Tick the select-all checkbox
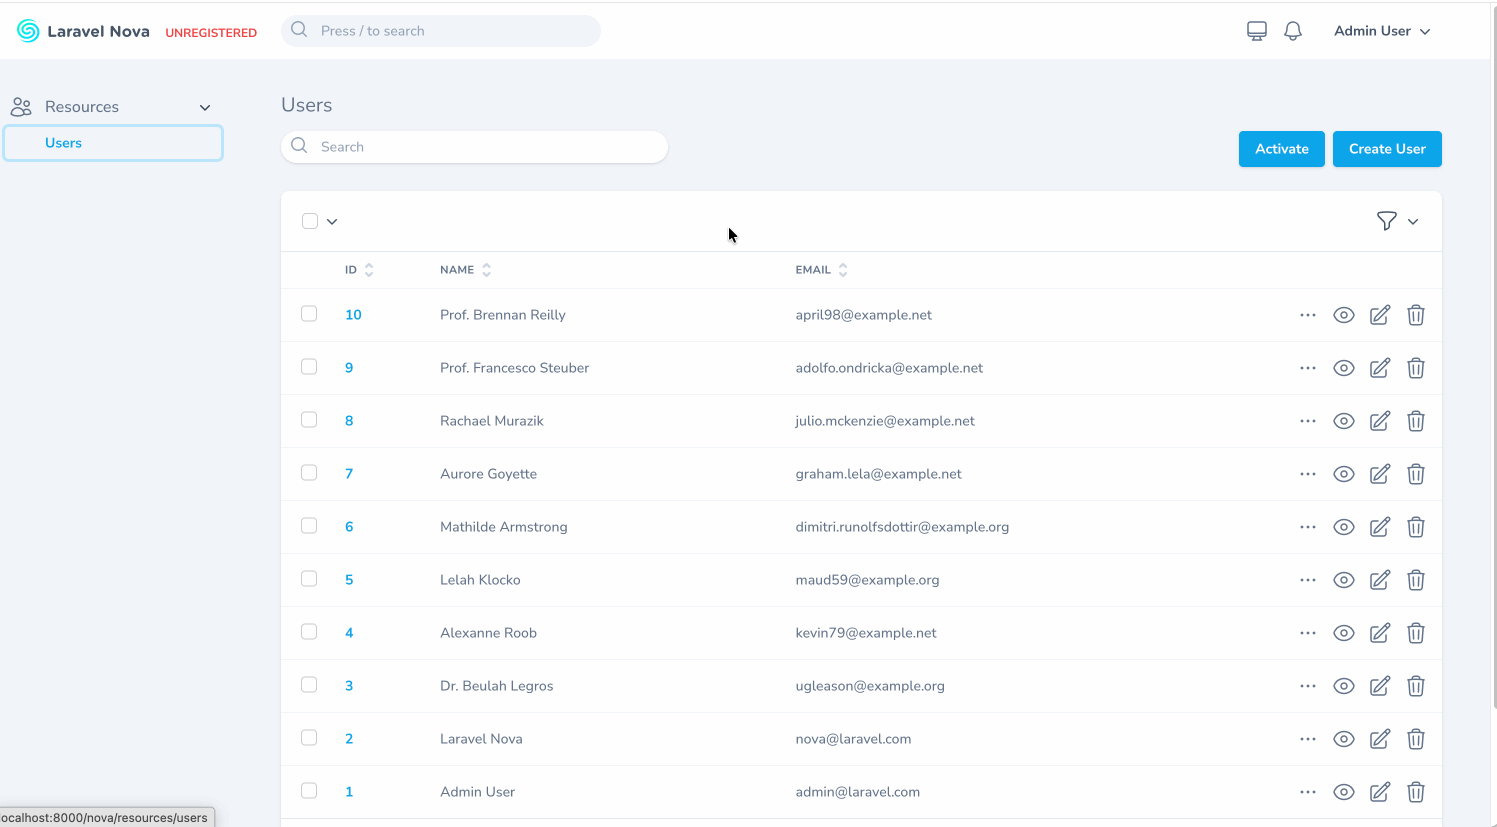This screenshot has width=1497, height=827. tap(310, 221)
